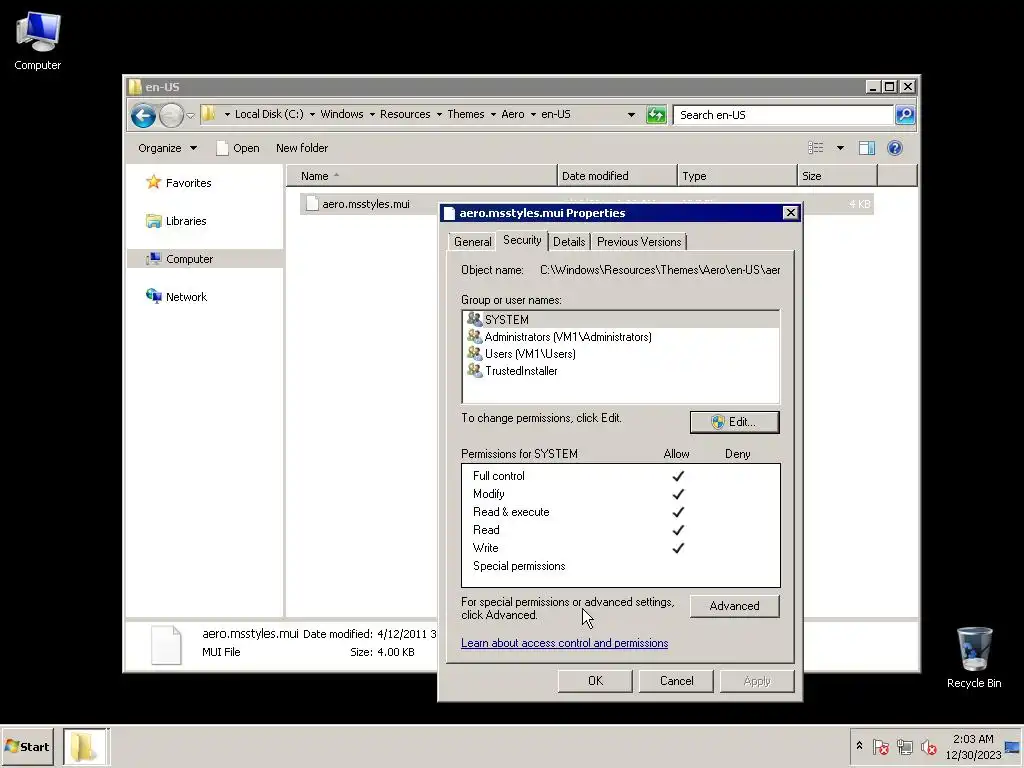Image resolution: width=1024 pixels, height=768 pixels.
Task: Click the Explorer Forward arrow button
Action: 171,116
